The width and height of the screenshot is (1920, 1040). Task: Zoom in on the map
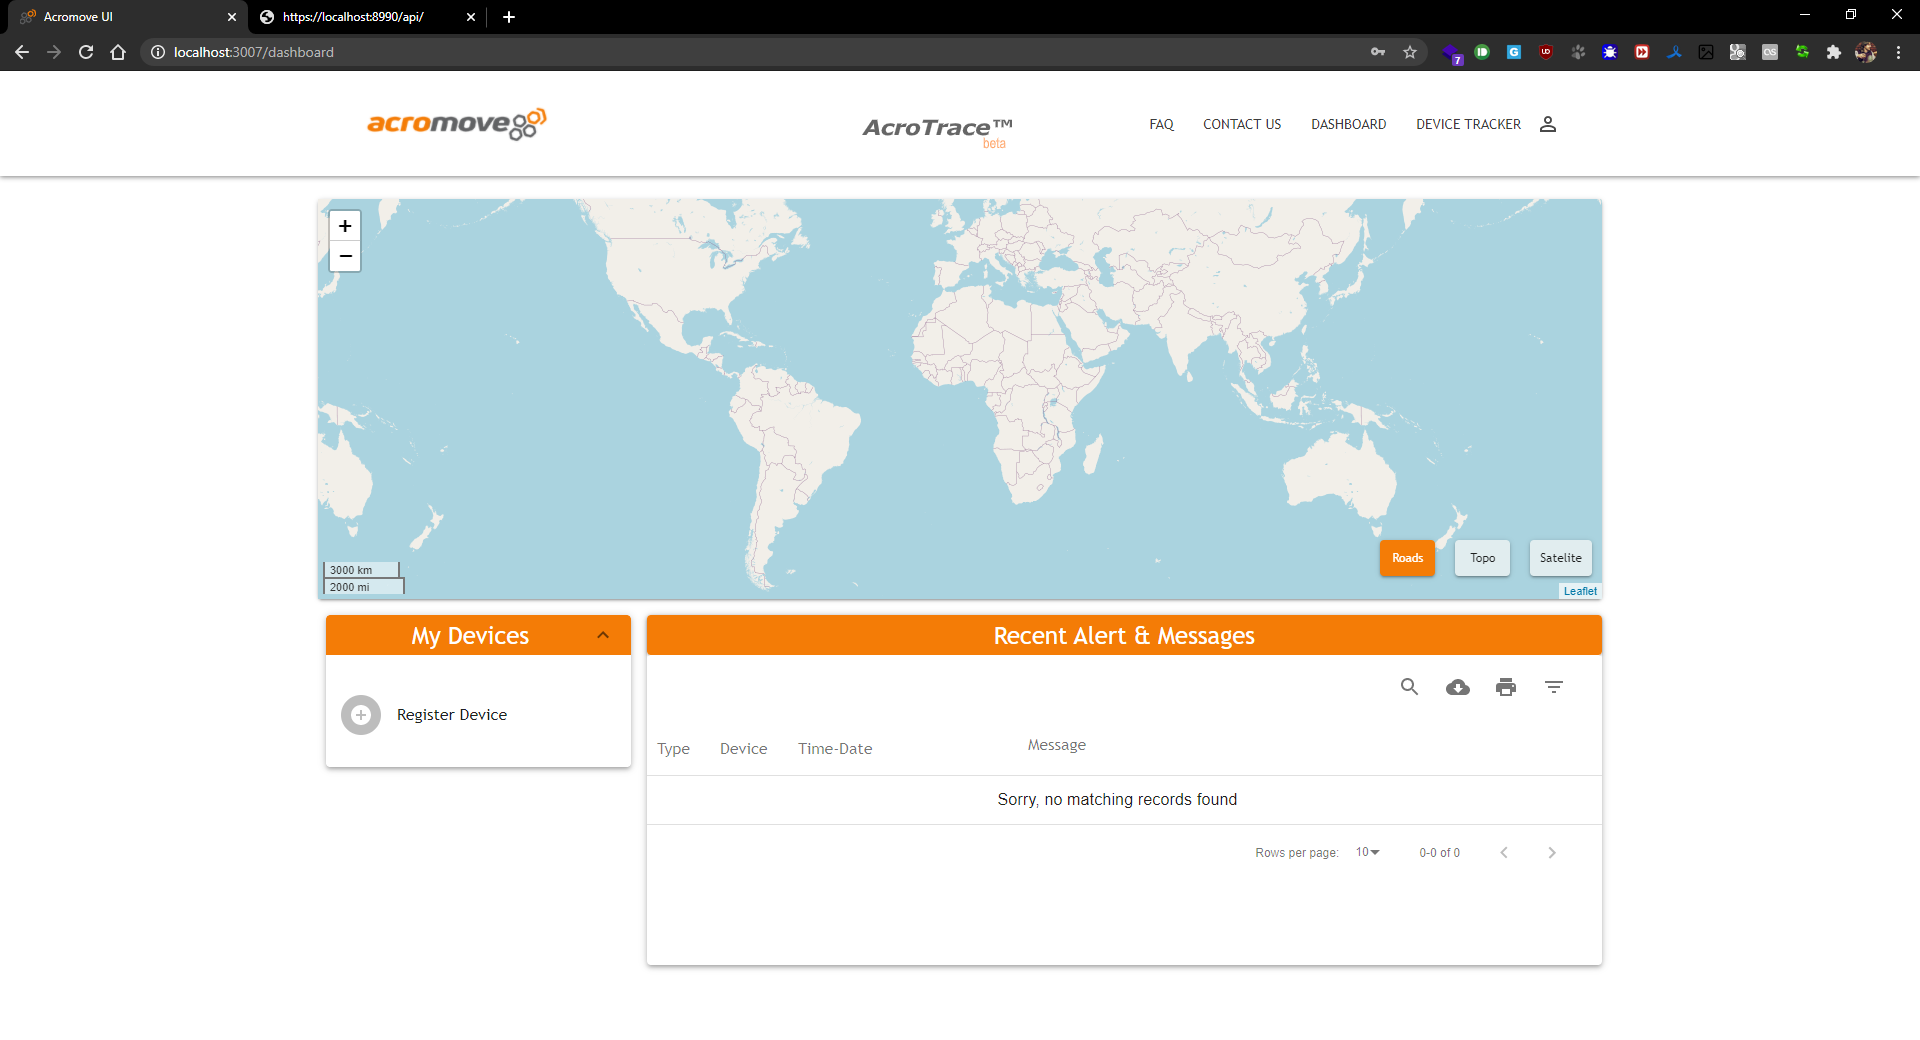(345, 226)
